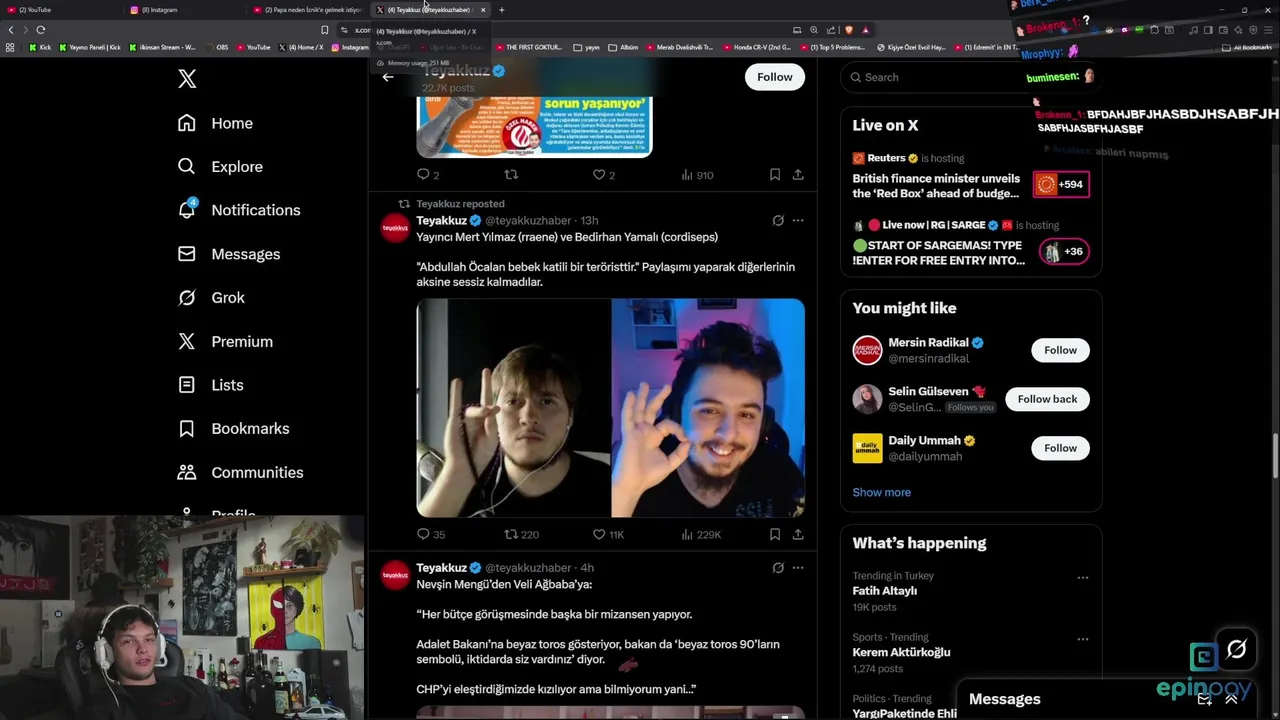The height and width of the screenshot is (720, 1280).
Task: Open the Albüm bookmarks folder
Action: pyautogui.click(x=623, y=47)
